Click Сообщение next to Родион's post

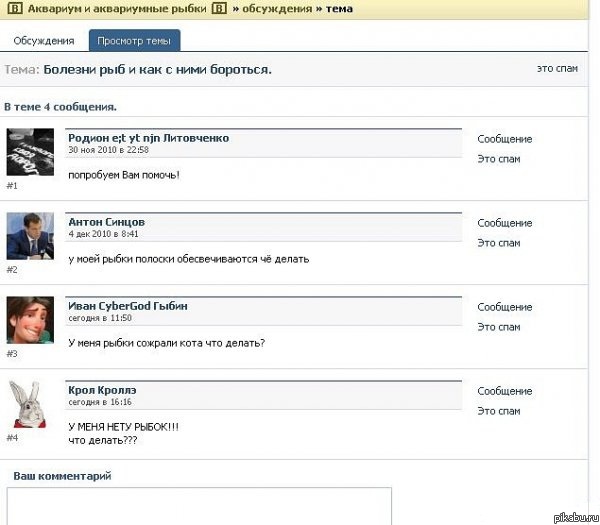(504, 139)
